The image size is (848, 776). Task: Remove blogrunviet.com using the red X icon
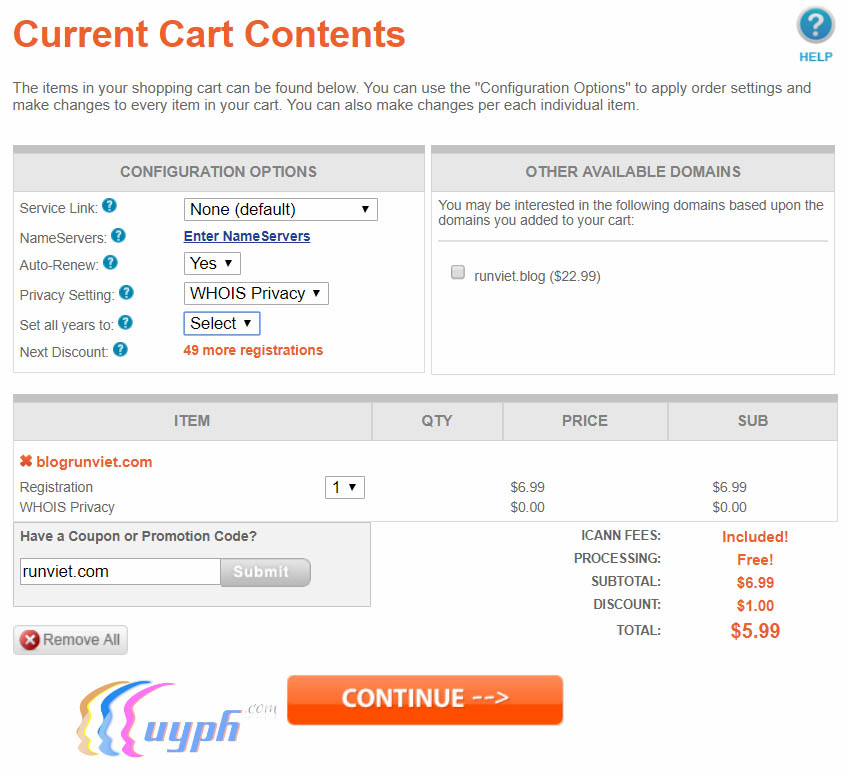click(26, 462)
